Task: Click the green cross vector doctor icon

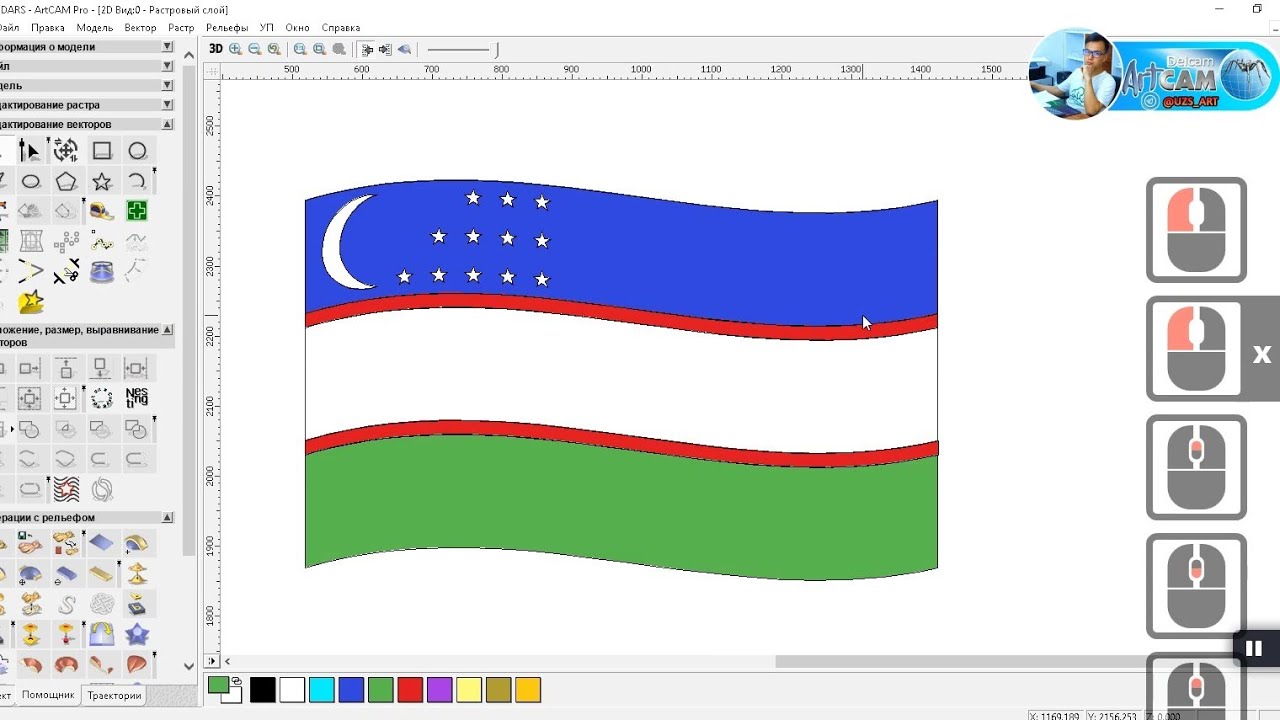Action: pyautogui.click(x=137, y=211)
